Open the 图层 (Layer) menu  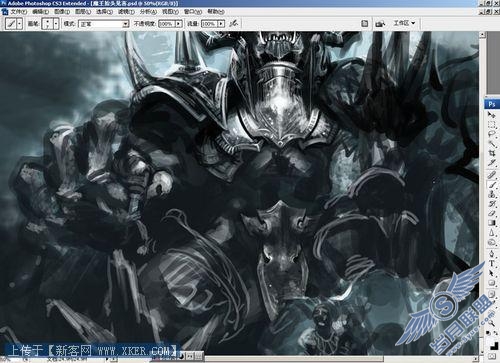[83, 12]
